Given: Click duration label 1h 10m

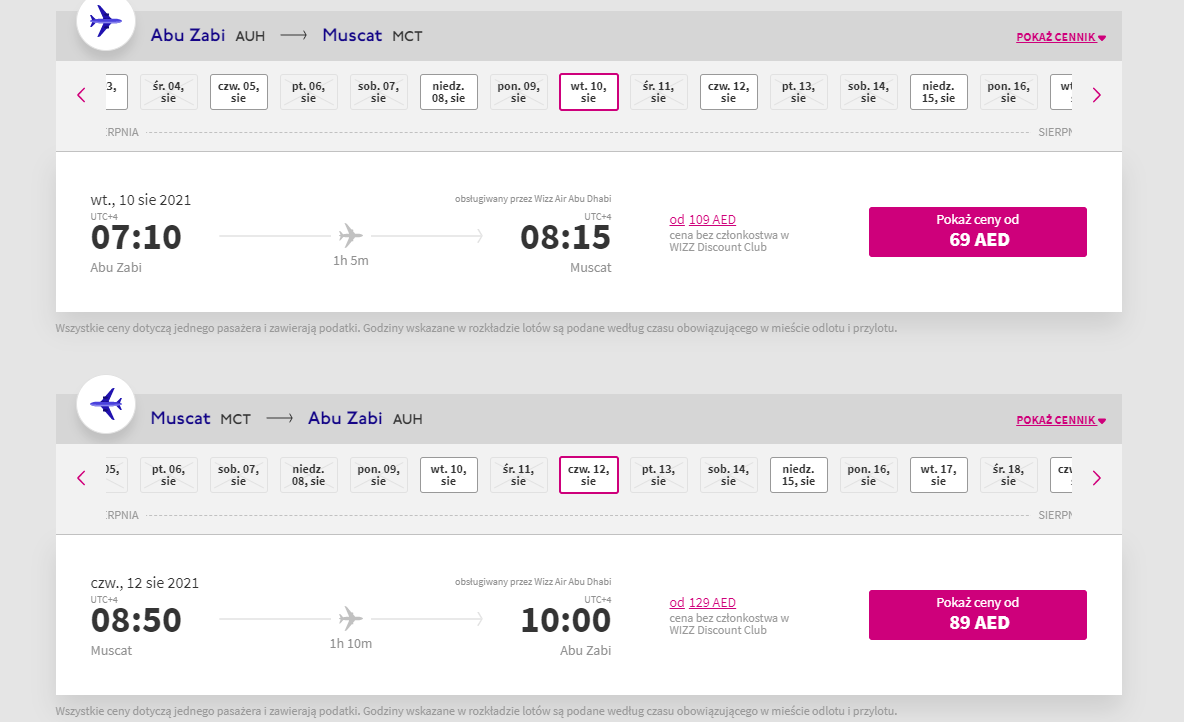Looking at the screenshot, I should [350, 643].
